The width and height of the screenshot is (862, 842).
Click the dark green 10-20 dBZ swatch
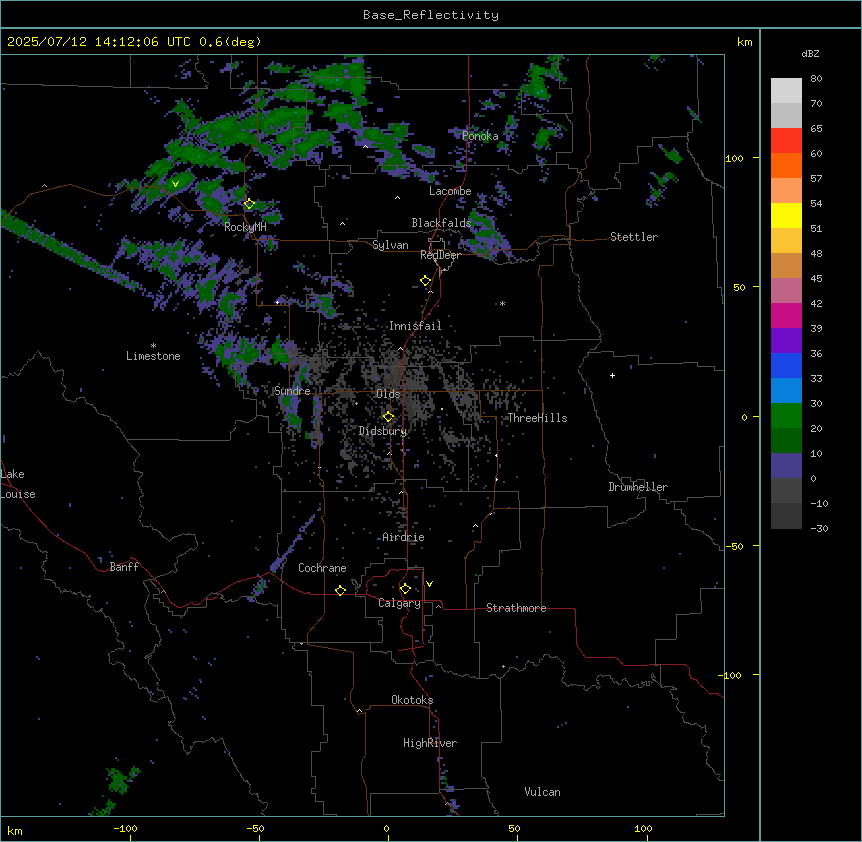pyautogui.click(x=786, y=441)
